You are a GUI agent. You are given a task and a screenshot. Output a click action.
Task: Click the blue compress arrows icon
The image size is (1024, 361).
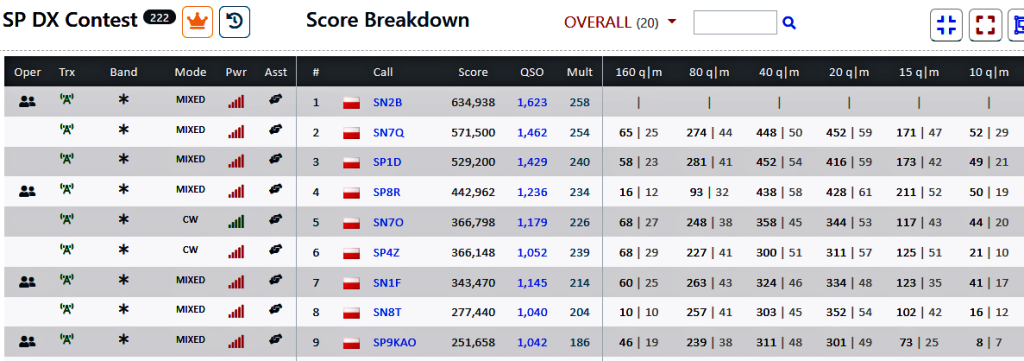[946, 25]
